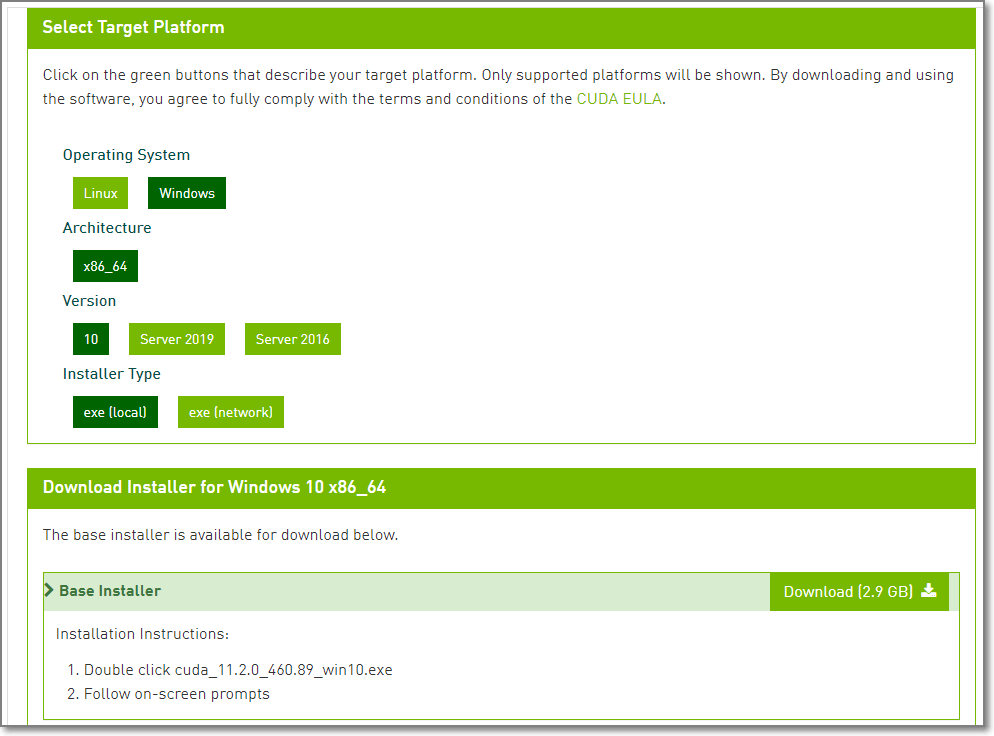
Task: Pick the Server 2019 version
Action: tap(177, 339)
